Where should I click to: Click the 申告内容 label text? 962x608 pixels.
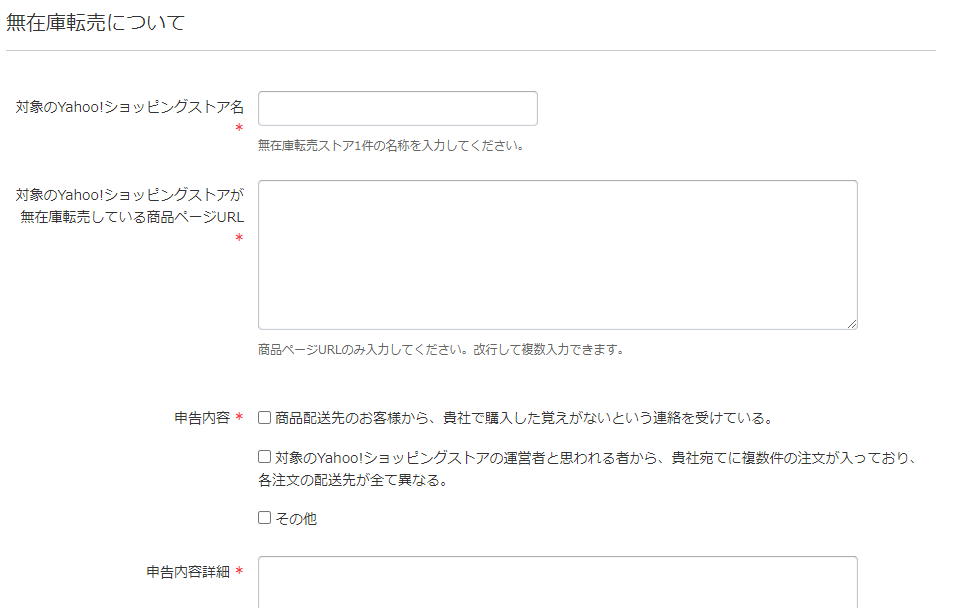tap(202, 418)
